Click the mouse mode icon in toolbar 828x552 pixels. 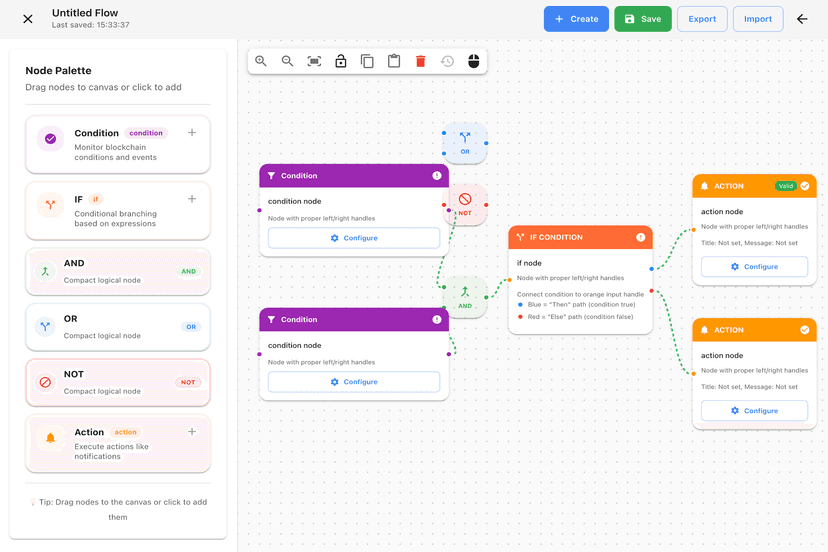(474, 61)
